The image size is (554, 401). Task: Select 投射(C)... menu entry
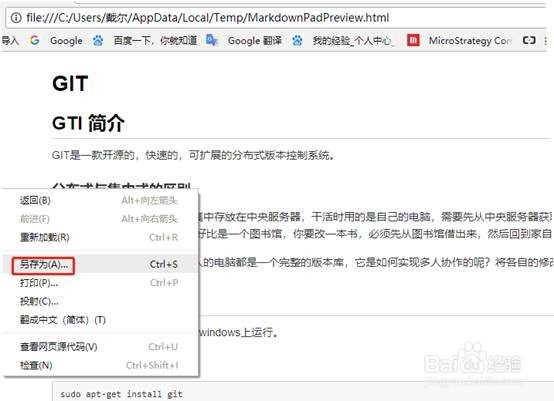click(x=101, y=301)
